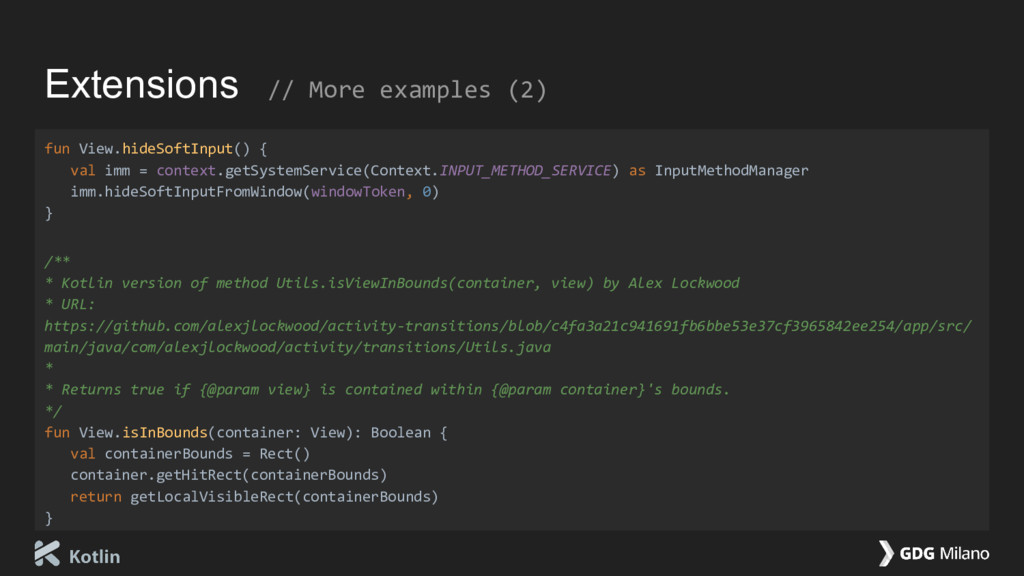Click 'imm.hideSoftInputFromWindow' call
The height and width of the screenshot is (576, 1024).
pyautogui.click(x=186, y=192)
